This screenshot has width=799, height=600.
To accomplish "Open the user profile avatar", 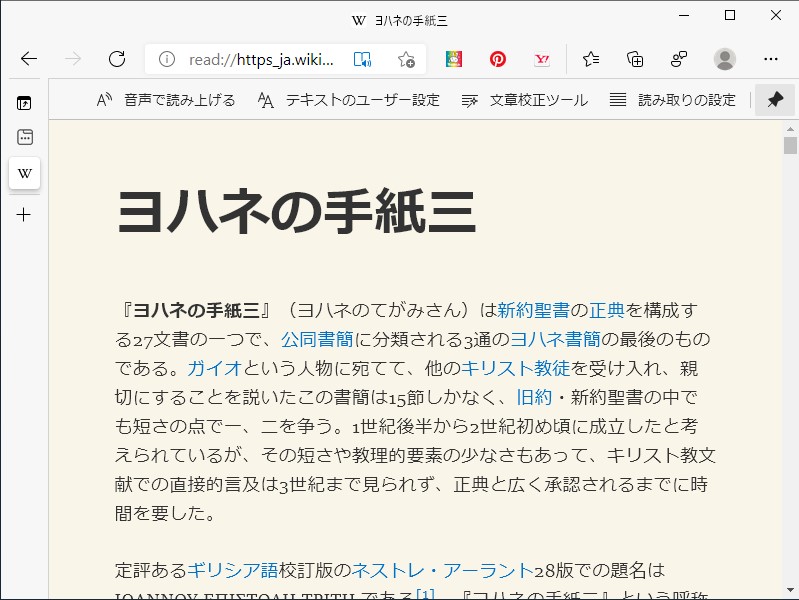I will point(725,59).
